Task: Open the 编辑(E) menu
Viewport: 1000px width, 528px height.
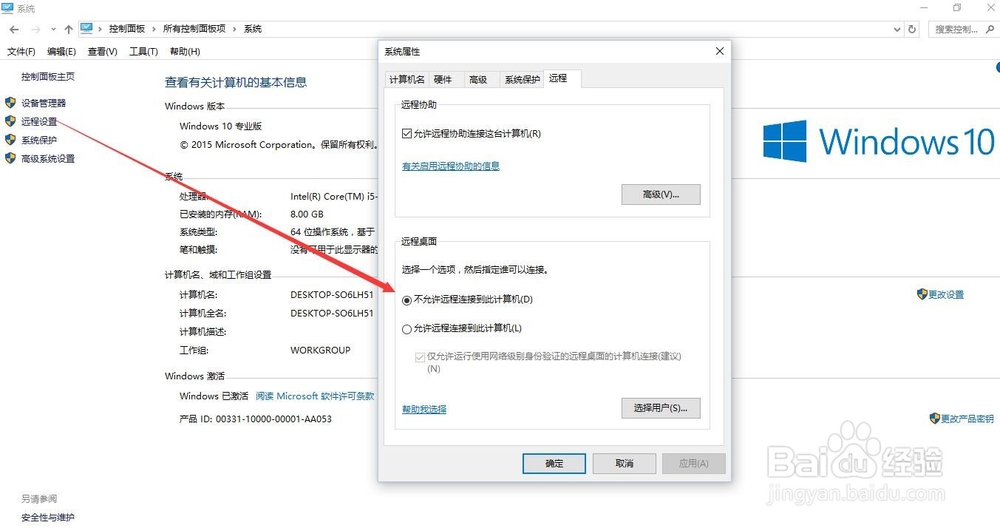Action: 61,52
